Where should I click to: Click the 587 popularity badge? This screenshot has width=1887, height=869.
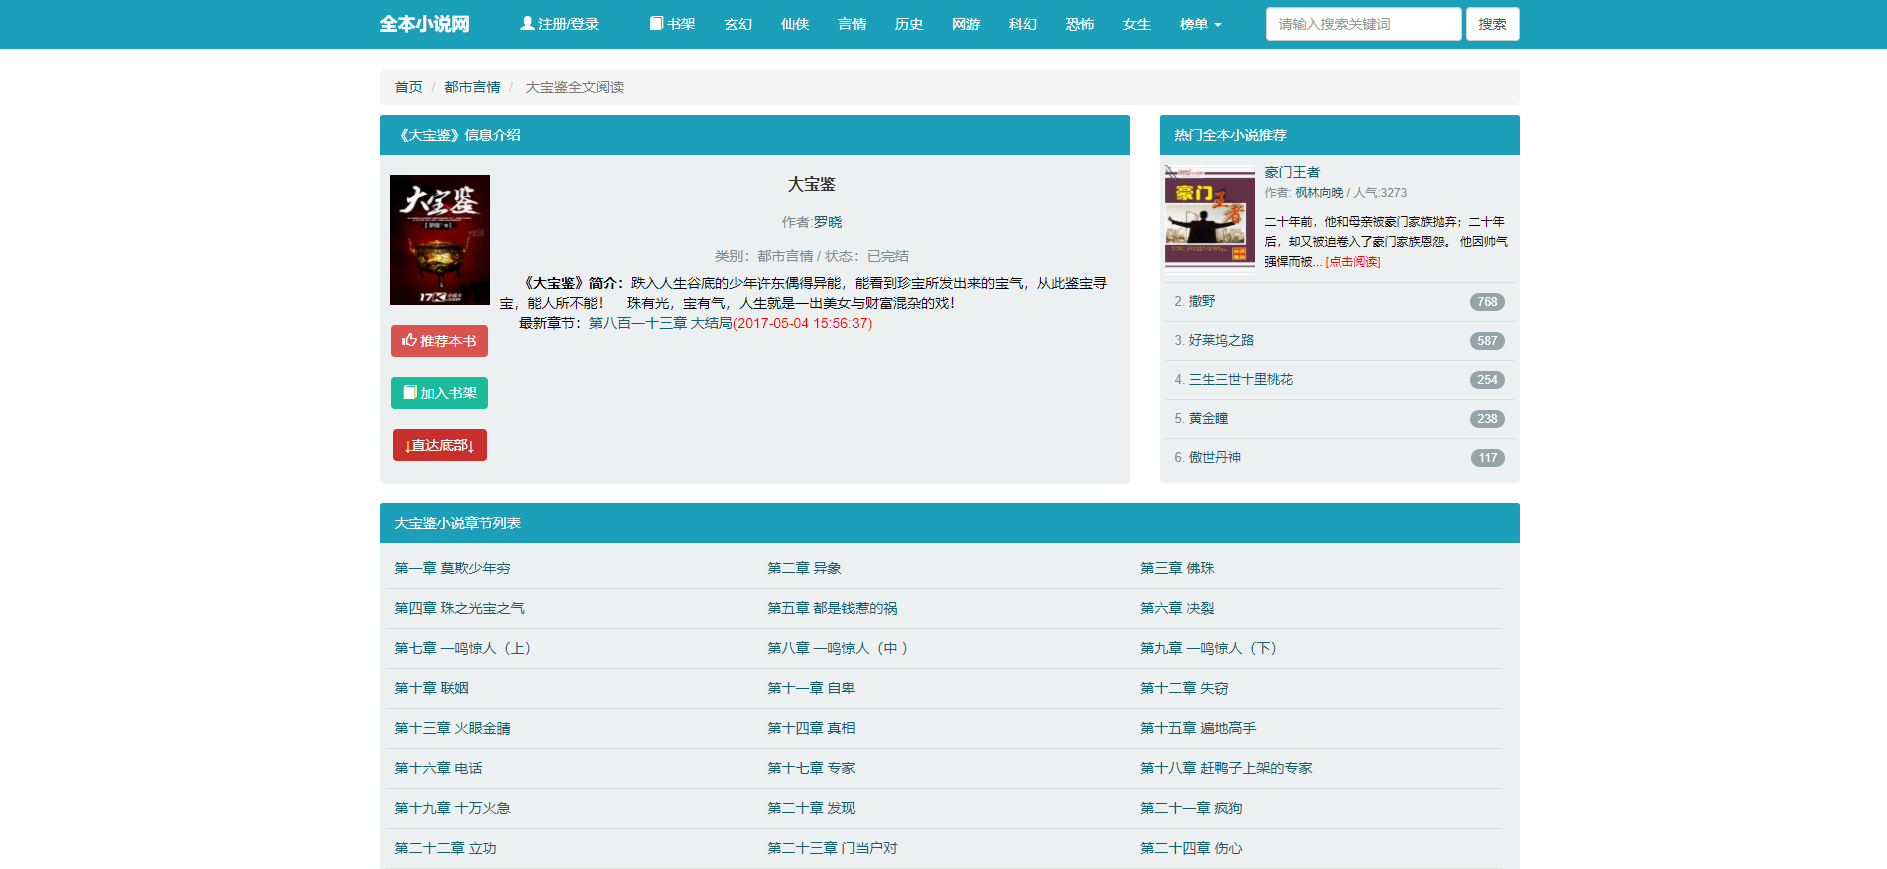pyautogui.click(x=1487, y=341)
